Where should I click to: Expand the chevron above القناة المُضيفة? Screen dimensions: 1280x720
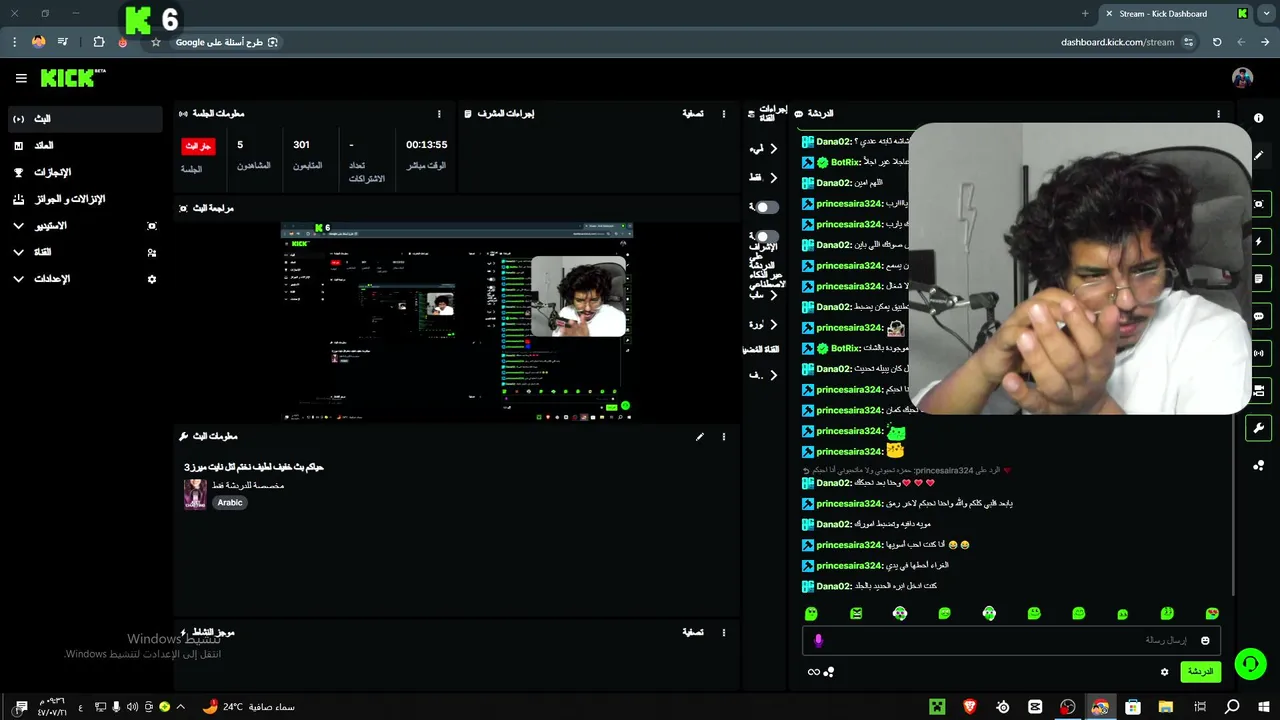pyautogui.click(x=773, y=325)
